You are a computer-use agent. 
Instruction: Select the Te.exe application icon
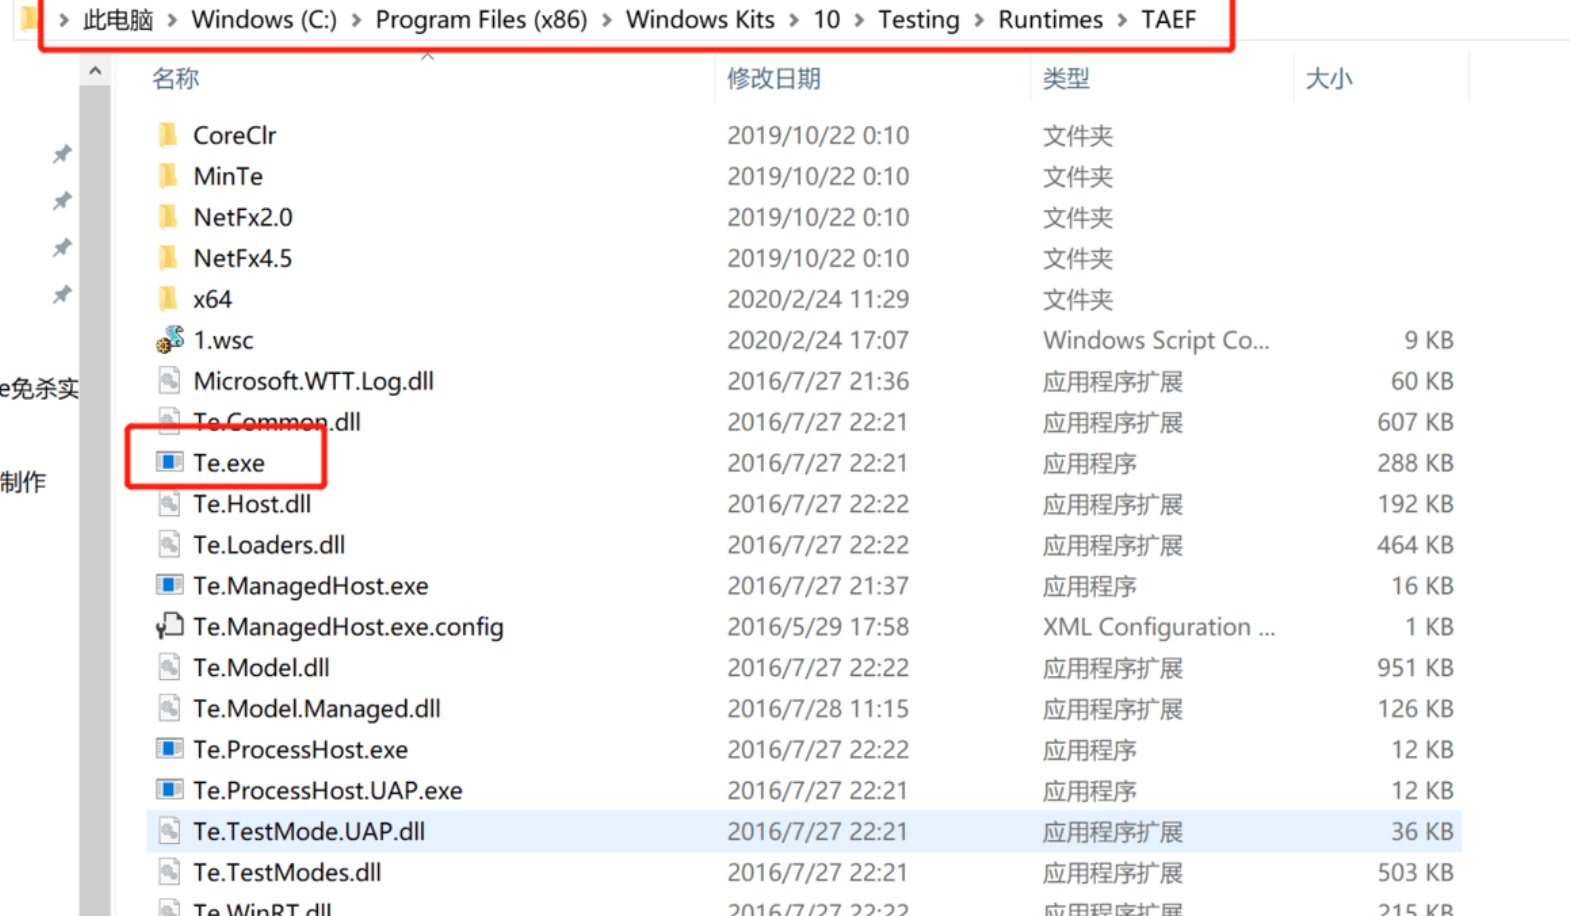click(x=170, y=462)
